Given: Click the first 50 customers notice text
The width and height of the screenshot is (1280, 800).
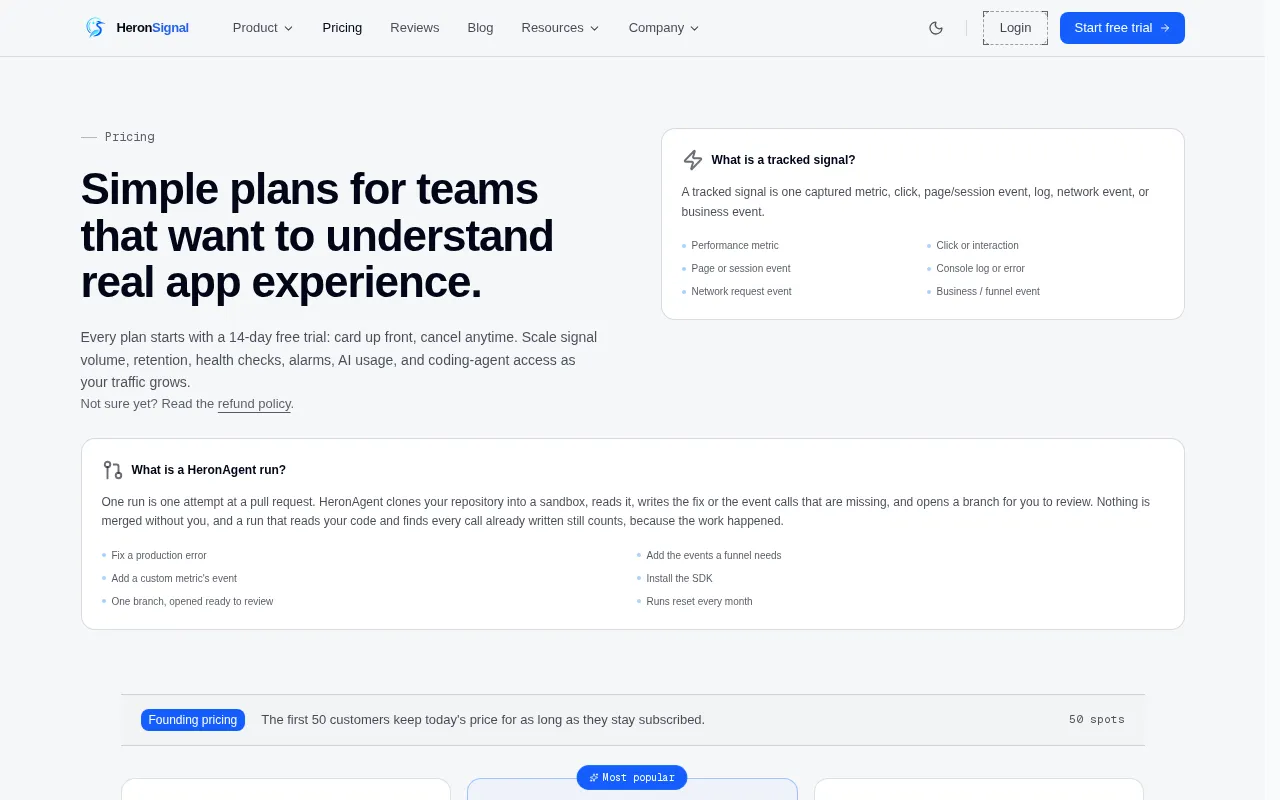Looking at the screenshot, I should click(x=483, y=720).
